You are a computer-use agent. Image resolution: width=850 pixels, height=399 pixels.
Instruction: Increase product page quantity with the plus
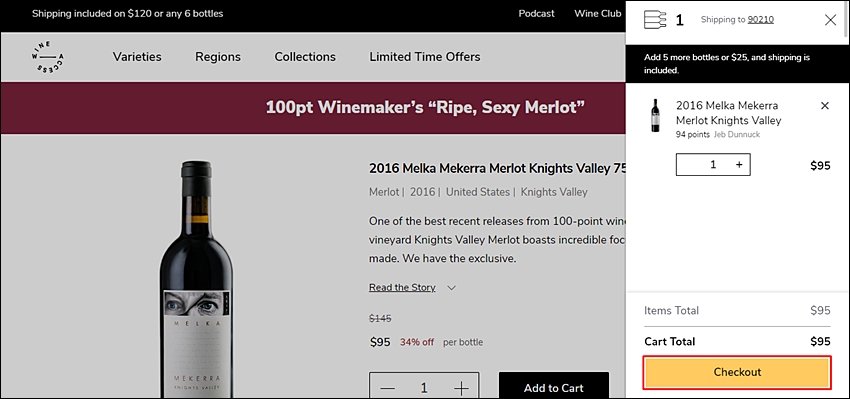461,388
